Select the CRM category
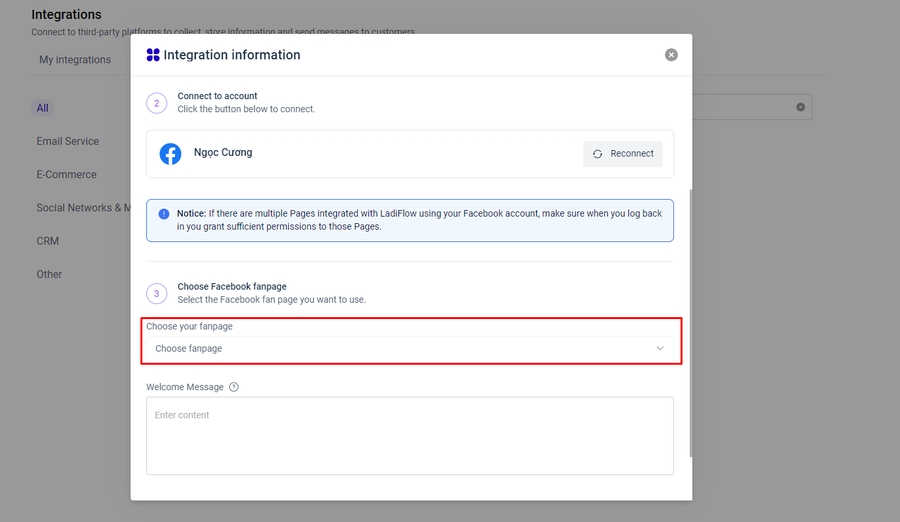The image size is (900, 522). tap(48, 241)
